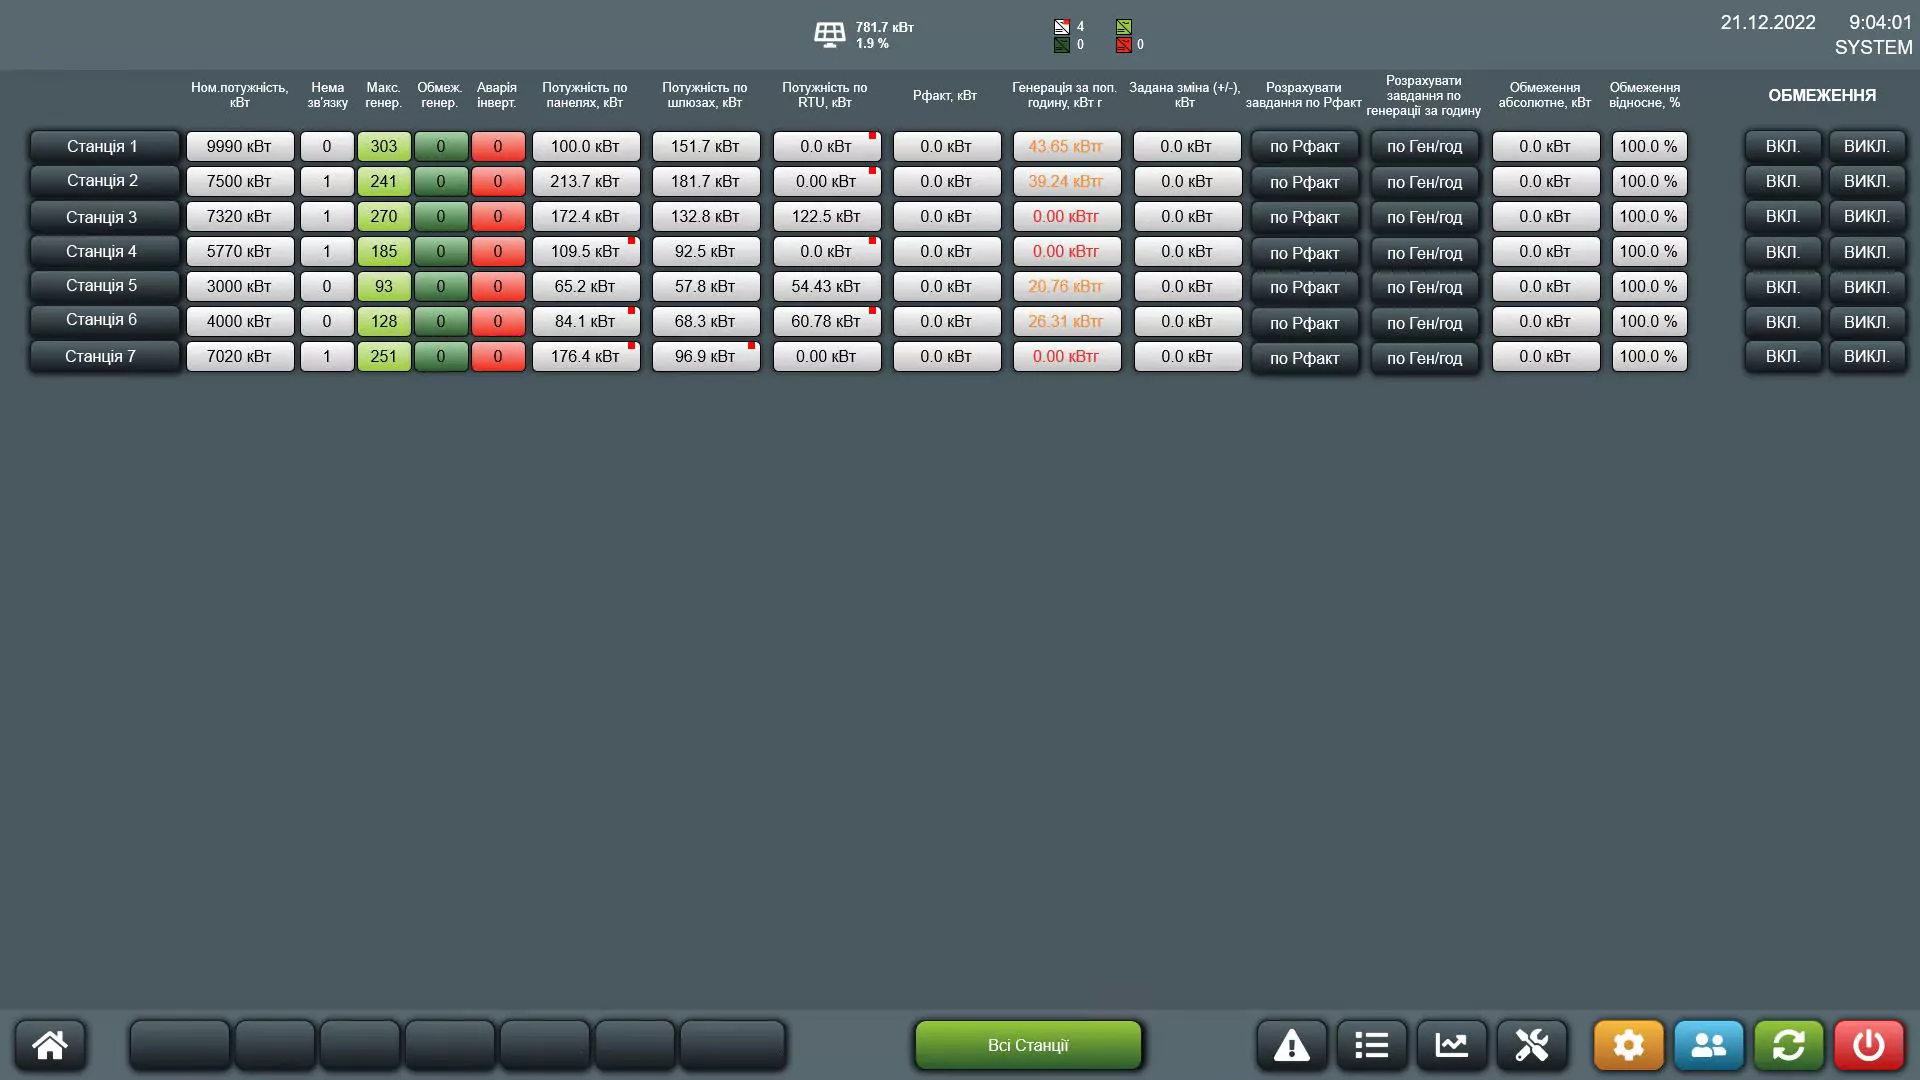The width and height of the screenshot is (1920, 1080).
Task: Edit Задана зміна field for Станція 1
Action: pyautogui.click(x=1187, y=146)
